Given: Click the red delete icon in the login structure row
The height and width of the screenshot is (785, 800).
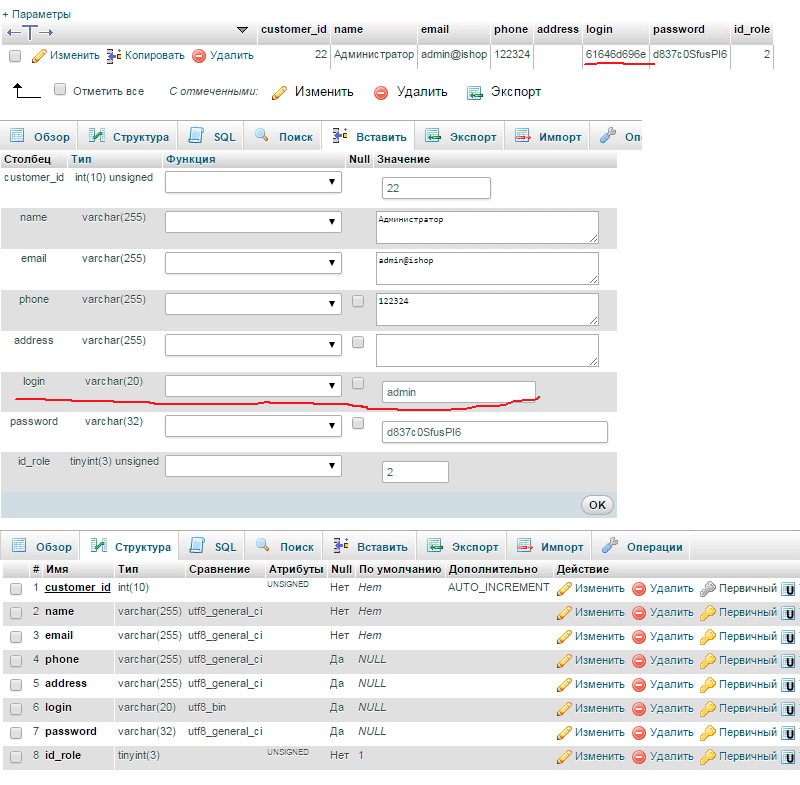Looking at the screenshot, I should pos(639,708).
